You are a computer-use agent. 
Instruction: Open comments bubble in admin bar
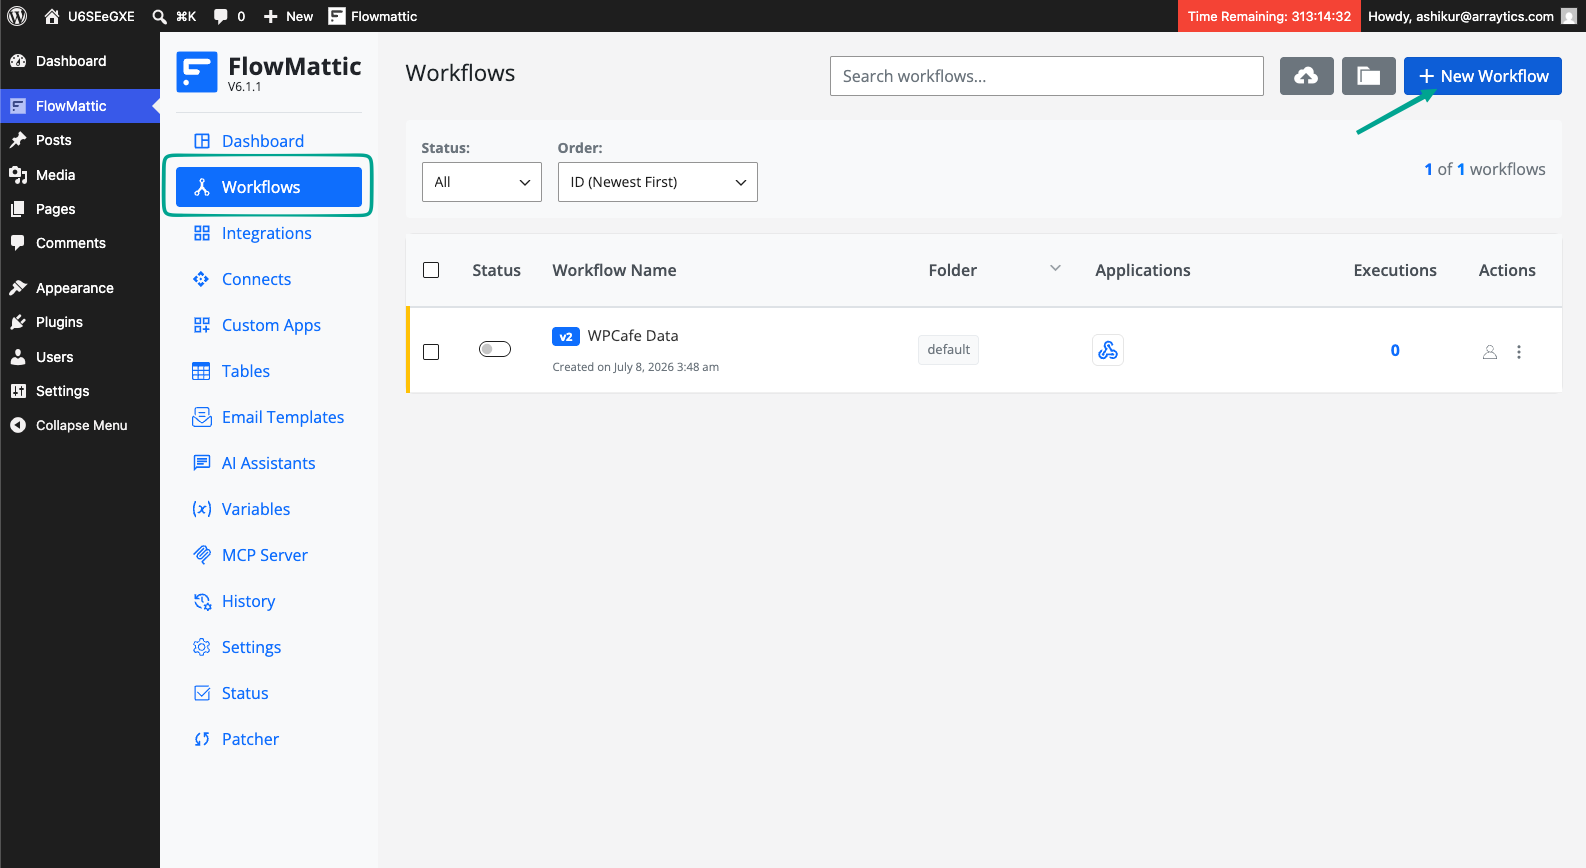(x=229, y=16)
